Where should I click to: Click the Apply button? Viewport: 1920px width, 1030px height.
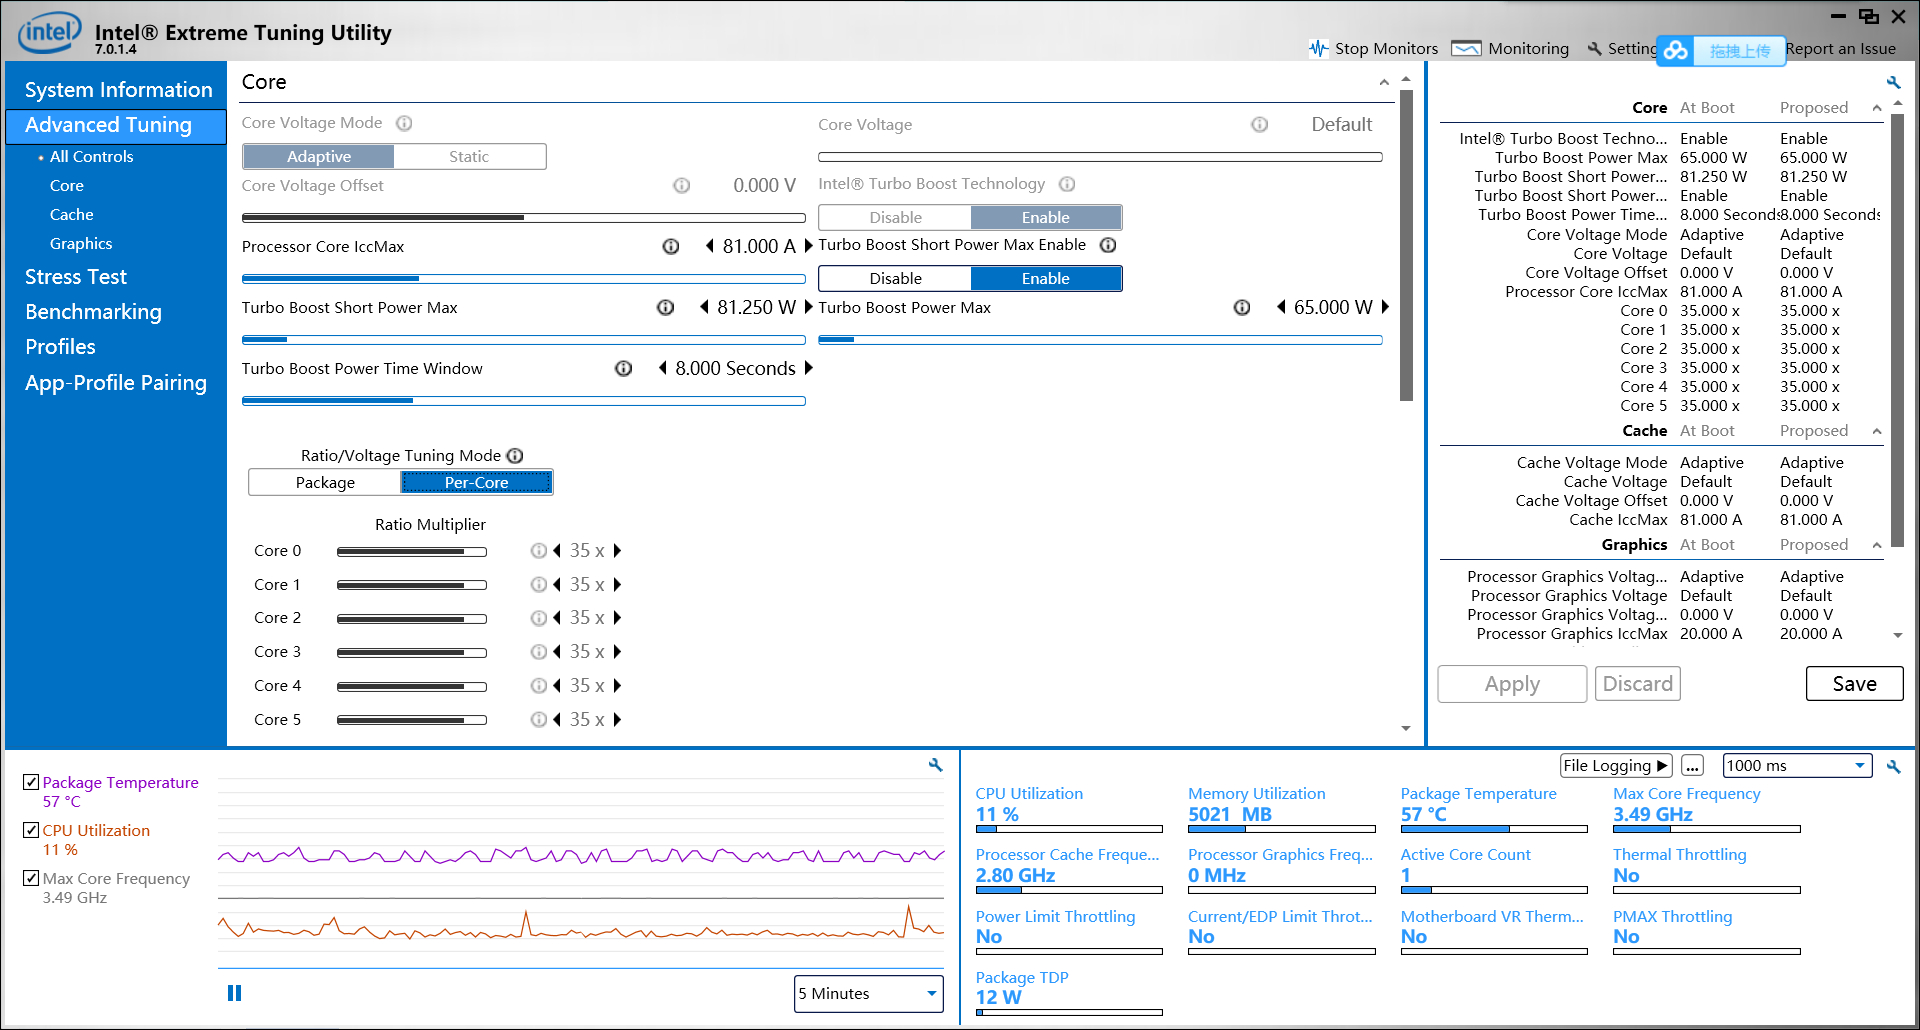(x=1512, y=684)
